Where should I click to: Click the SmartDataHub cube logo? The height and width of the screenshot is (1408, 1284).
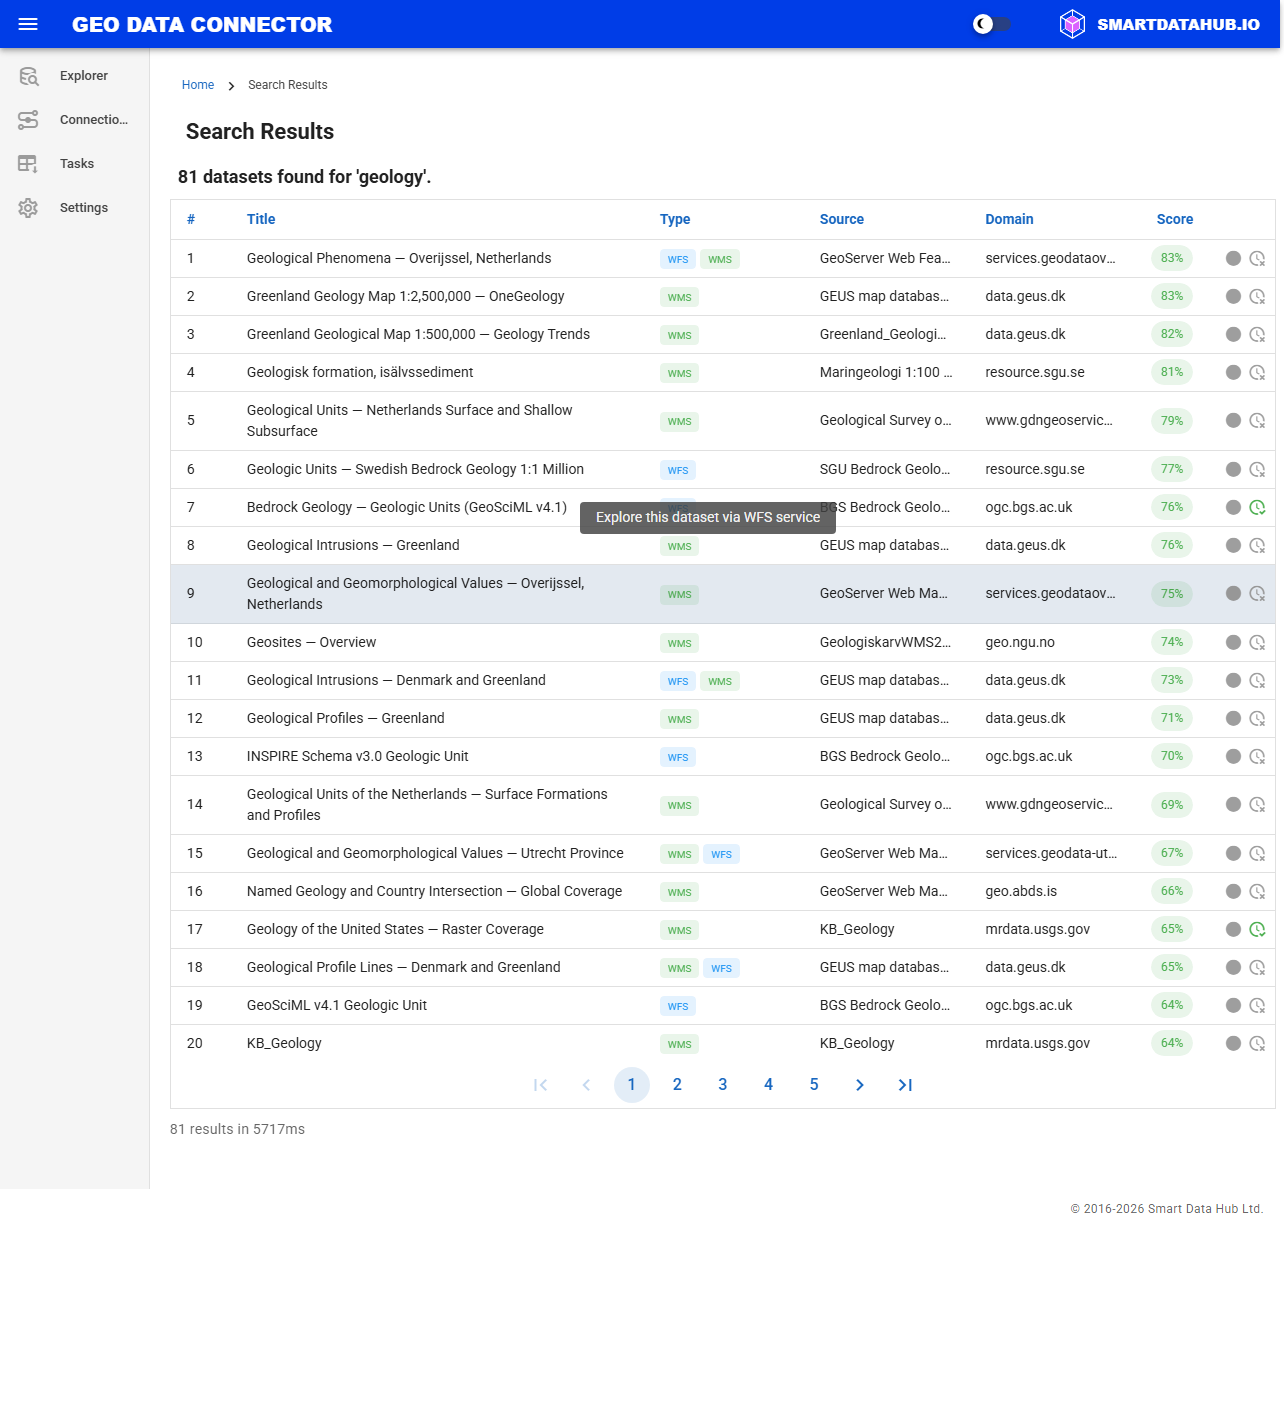coord(1072,24)
